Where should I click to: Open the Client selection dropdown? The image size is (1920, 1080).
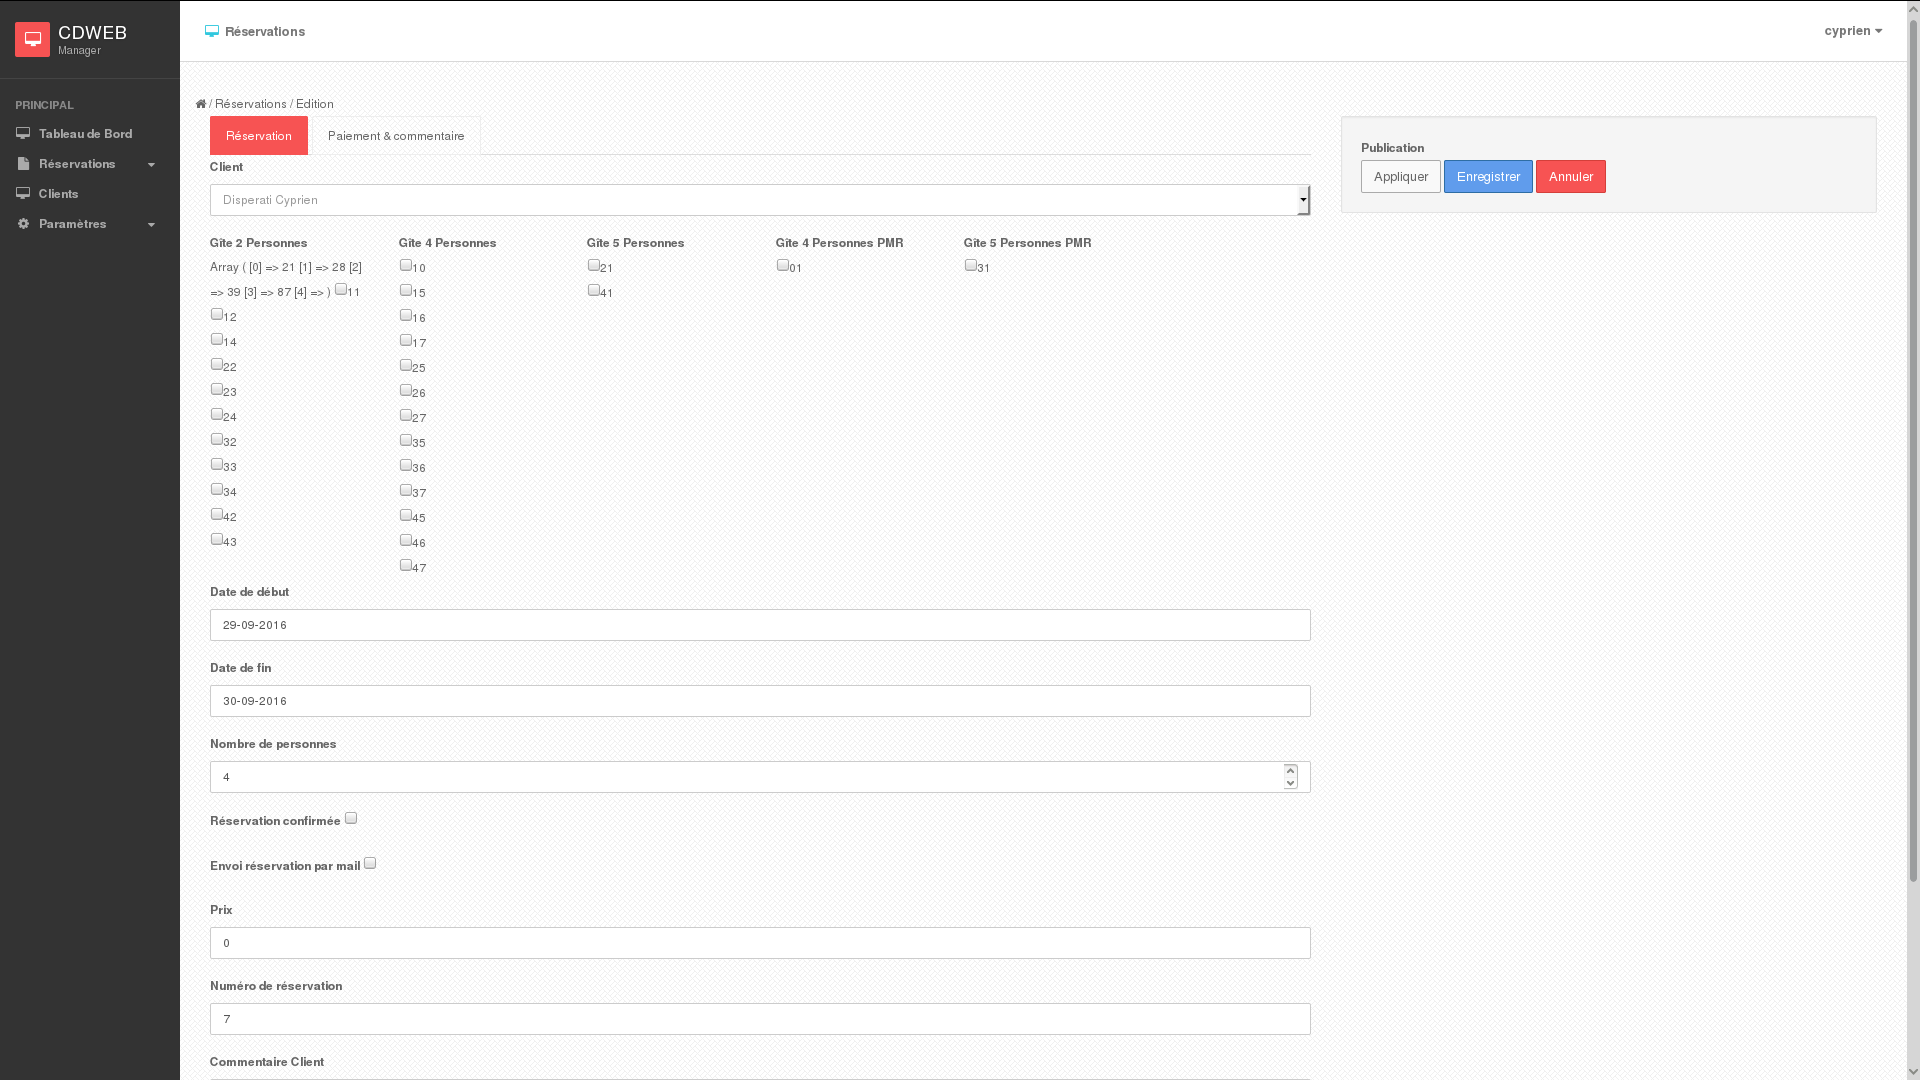[1303, 200]
